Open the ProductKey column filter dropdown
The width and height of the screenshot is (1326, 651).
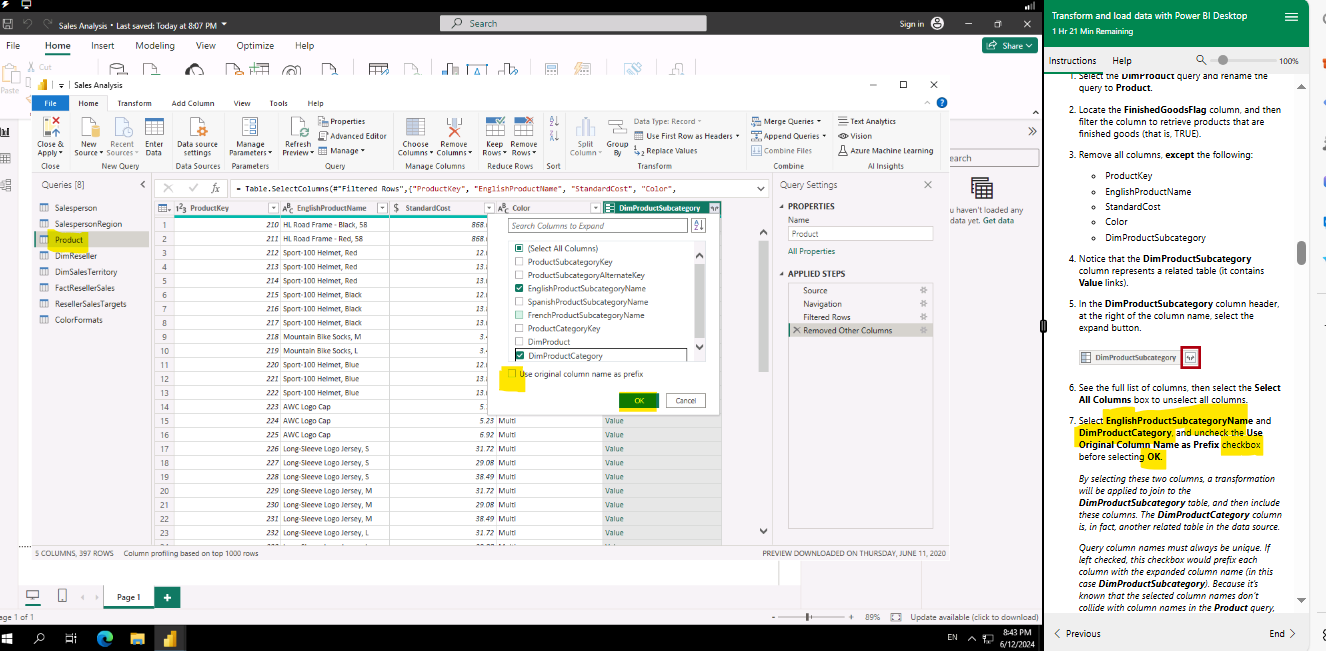tap(273, 208)
